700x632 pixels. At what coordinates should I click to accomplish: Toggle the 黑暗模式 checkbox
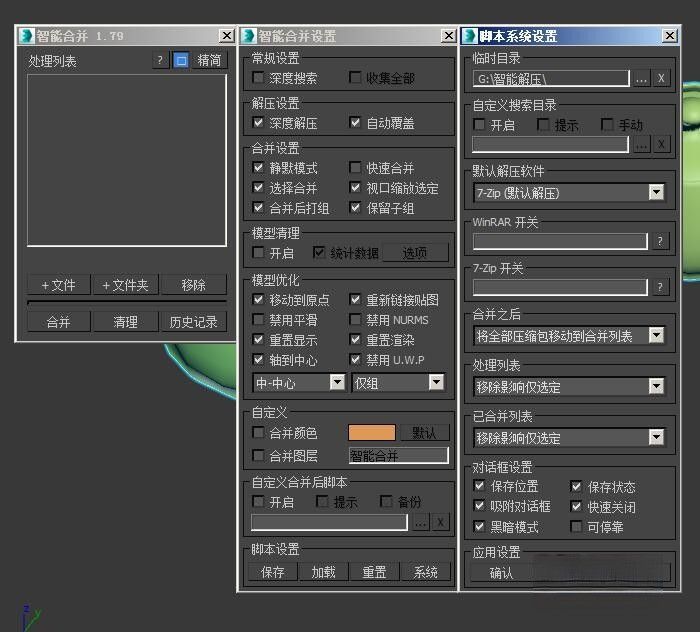(479, 527)
